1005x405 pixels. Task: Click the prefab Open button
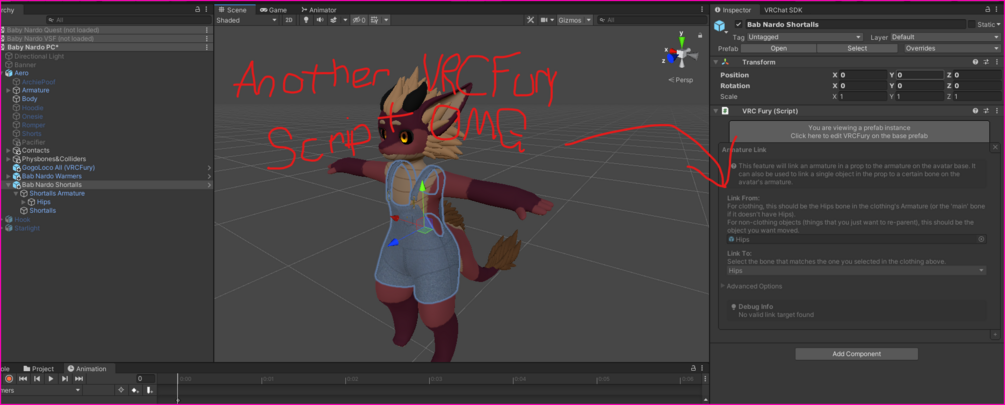(x=778, y=48)
